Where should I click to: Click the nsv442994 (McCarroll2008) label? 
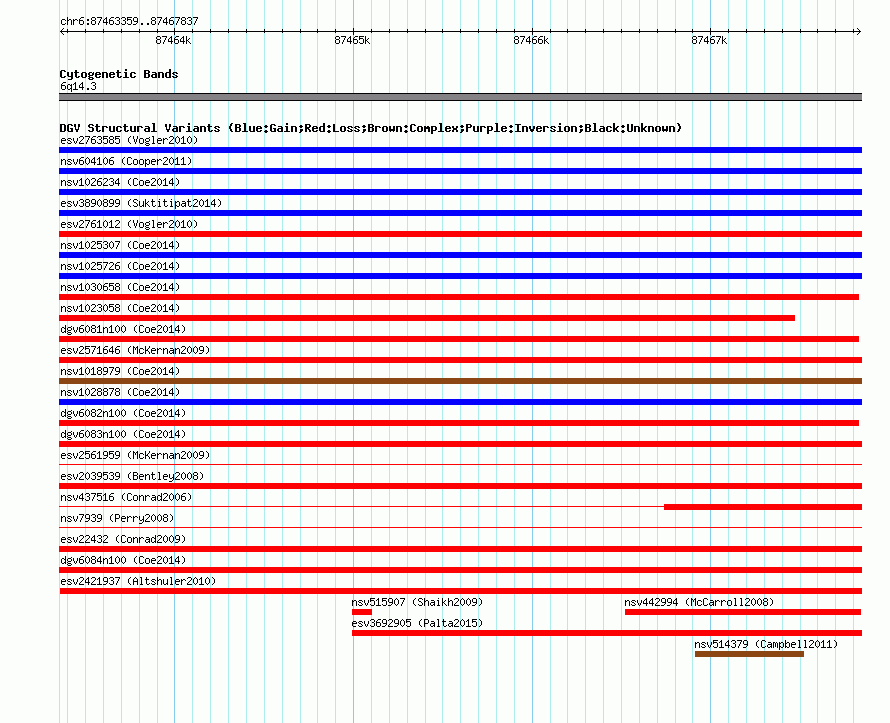pyautogui.click(x=699, y=602)
